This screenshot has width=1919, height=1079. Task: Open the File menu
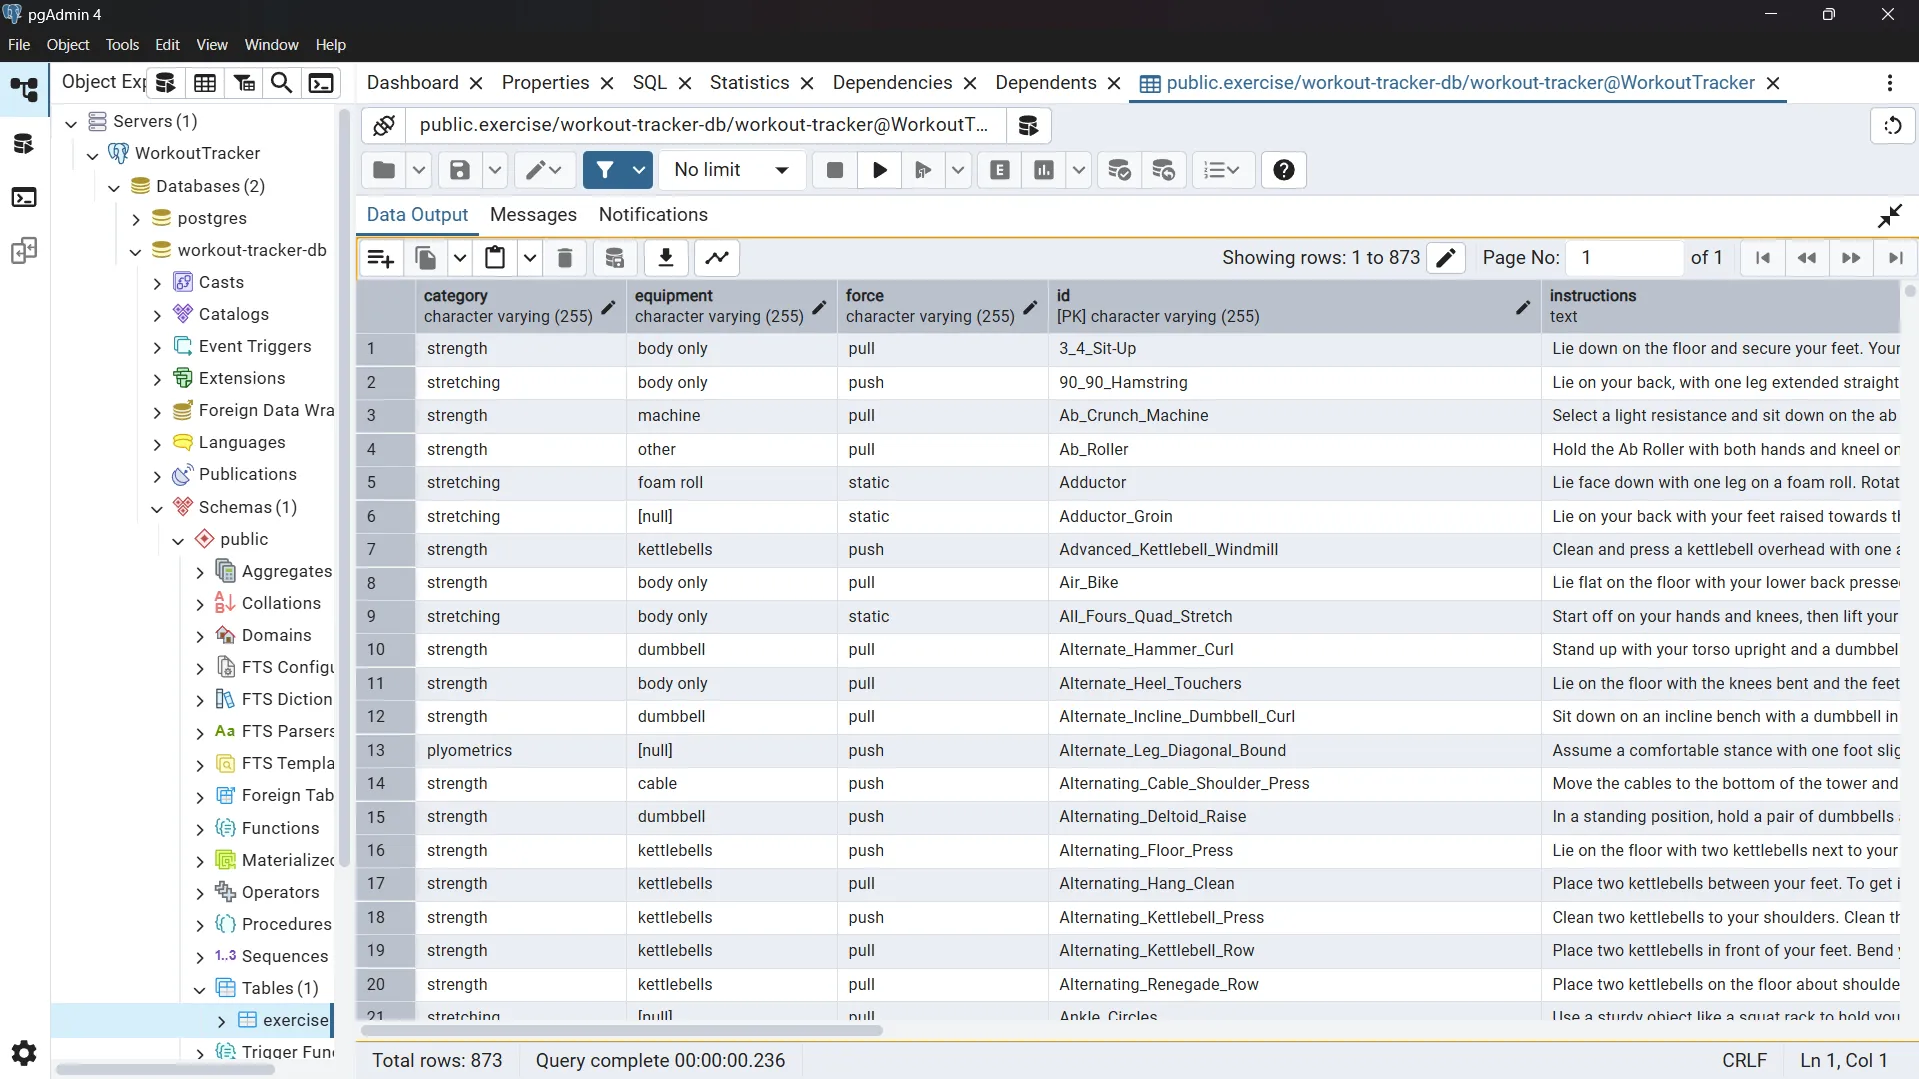point(19,45)
